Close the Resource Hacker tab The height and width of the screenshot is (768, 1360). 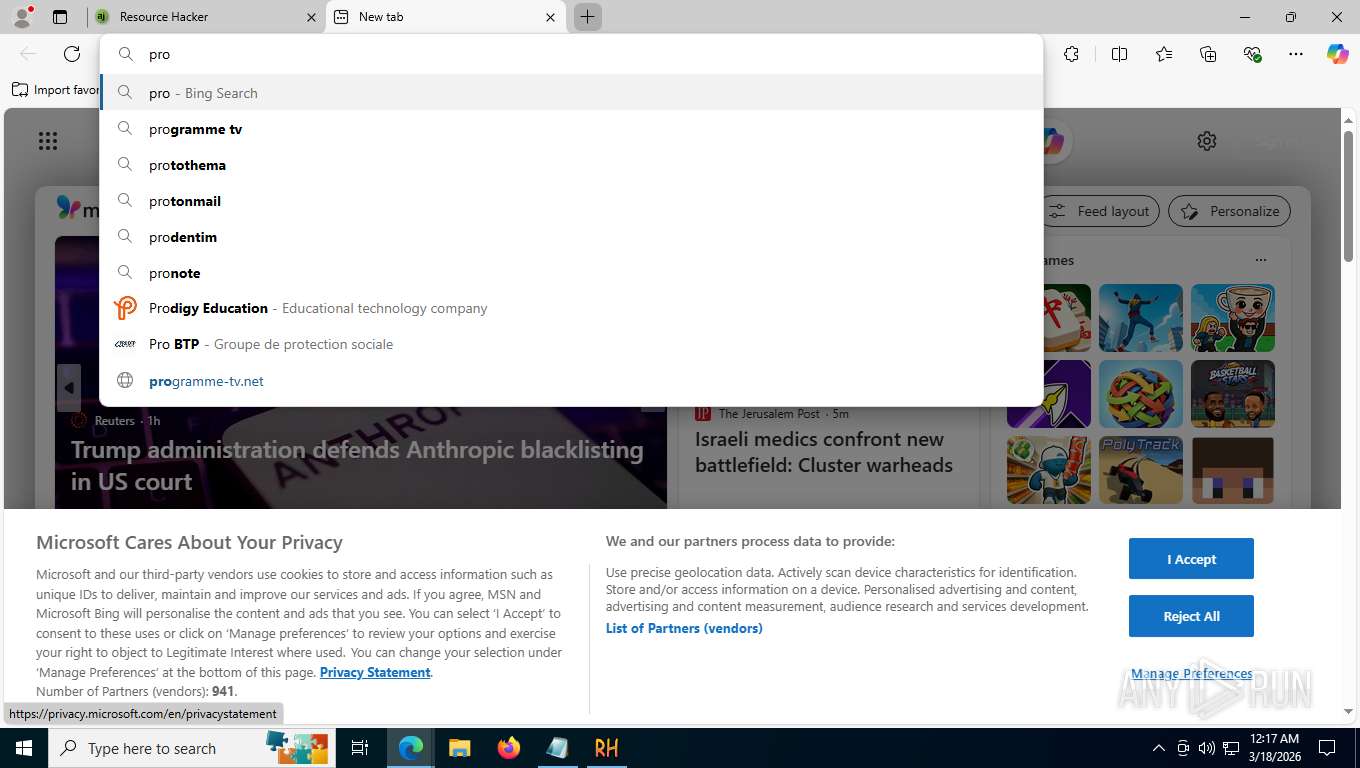pos(311,17)
